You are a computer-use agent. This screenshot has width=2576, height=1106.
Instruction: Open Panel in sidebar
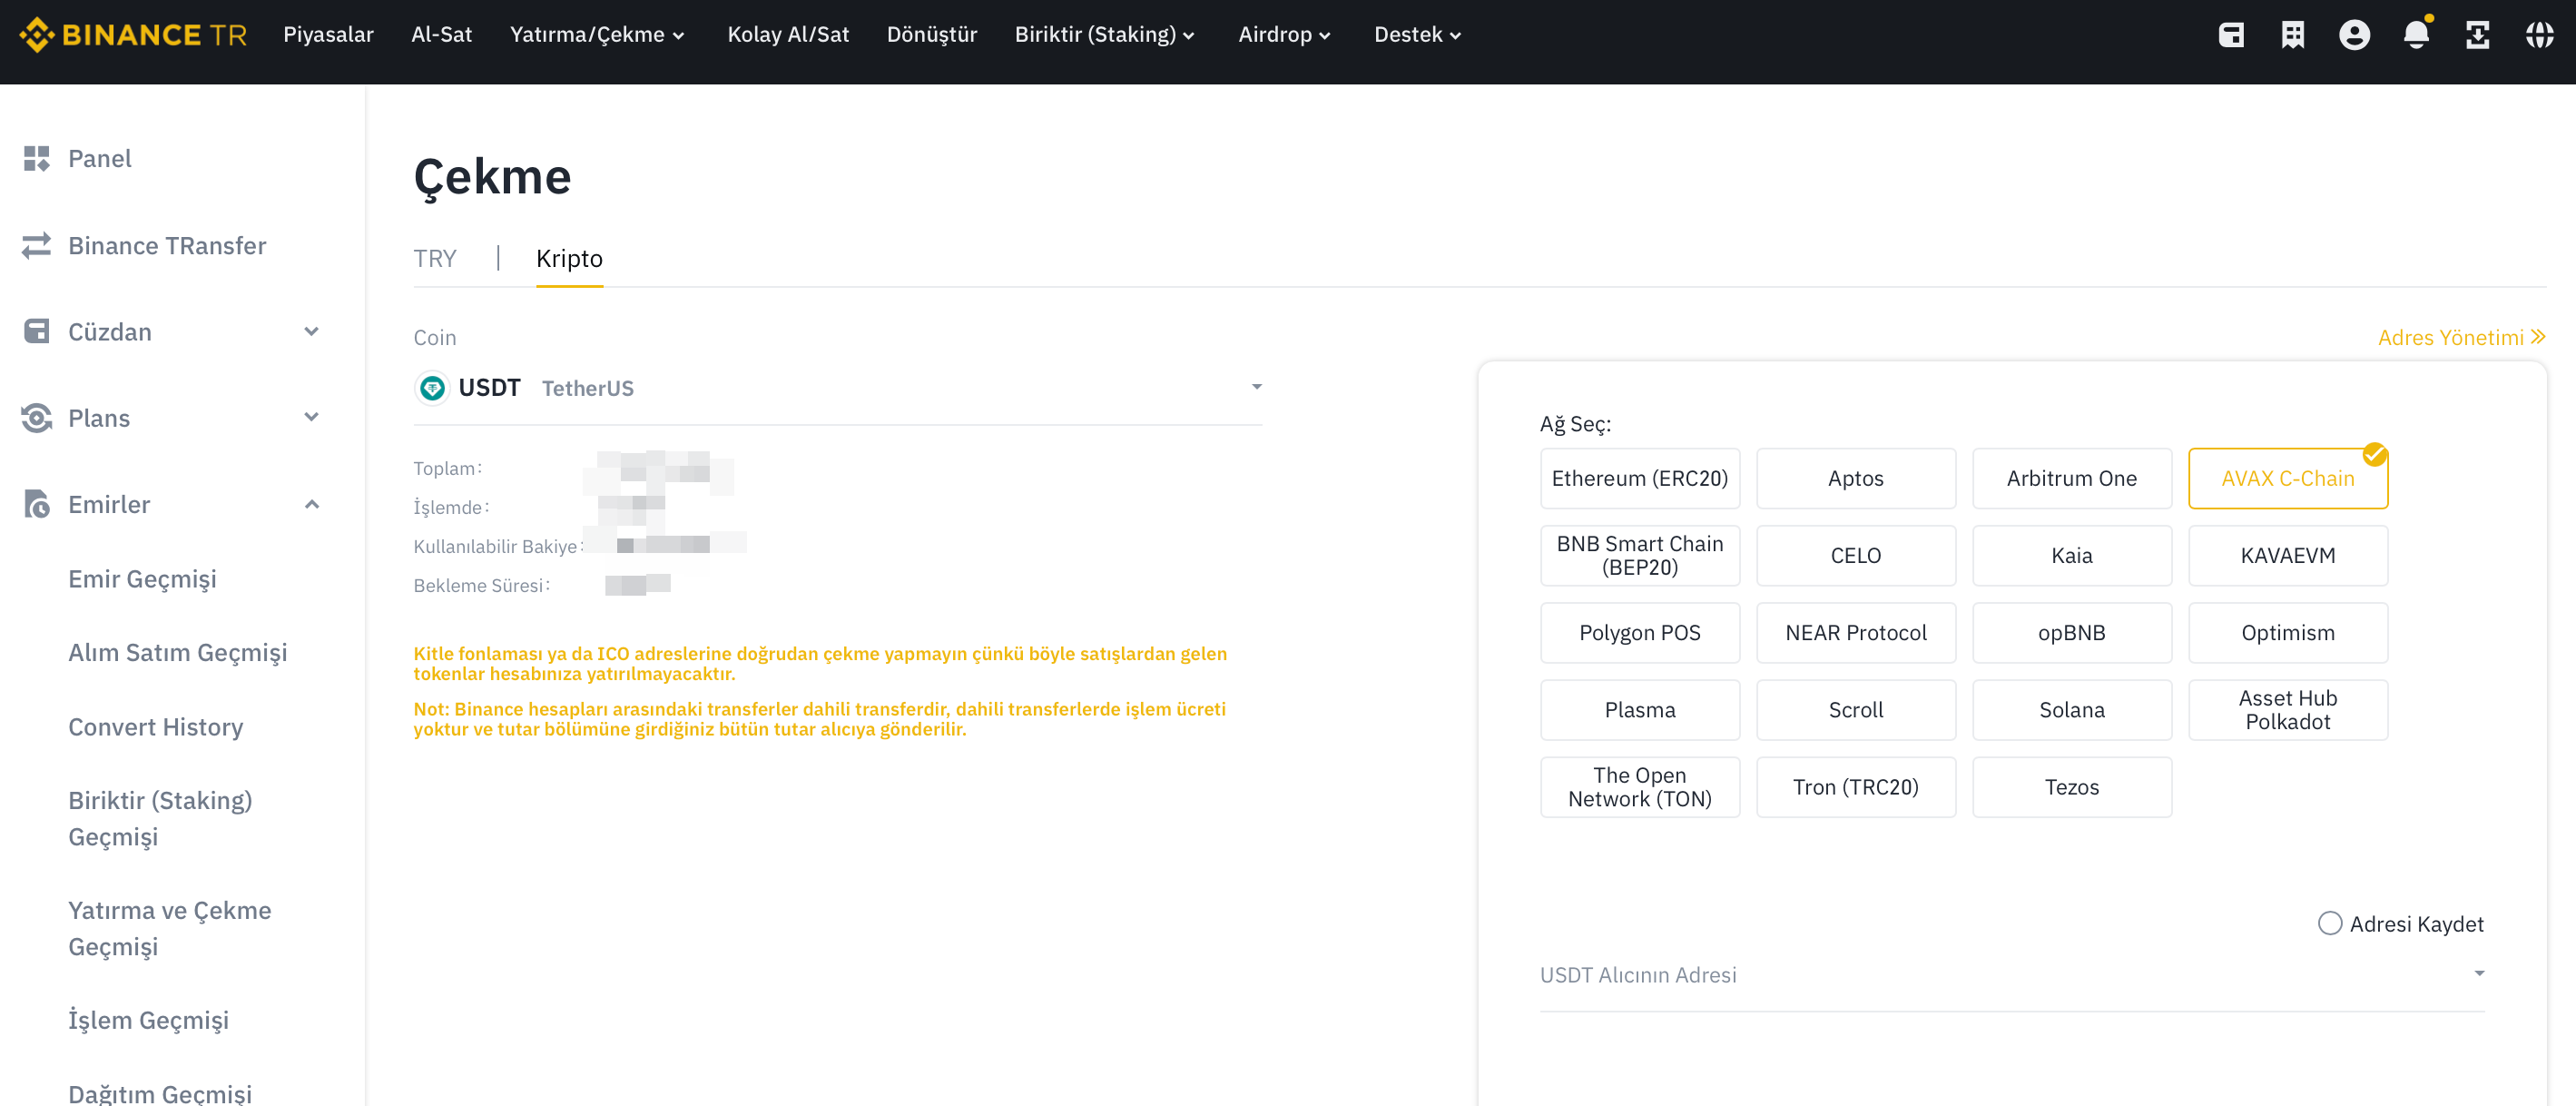pyautogui.click(x=99, y=158)
